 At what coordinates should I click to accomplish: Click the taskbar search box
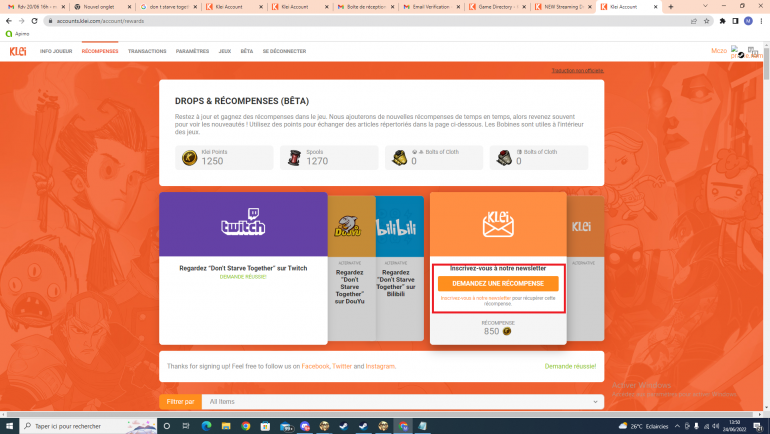[88, 426]
